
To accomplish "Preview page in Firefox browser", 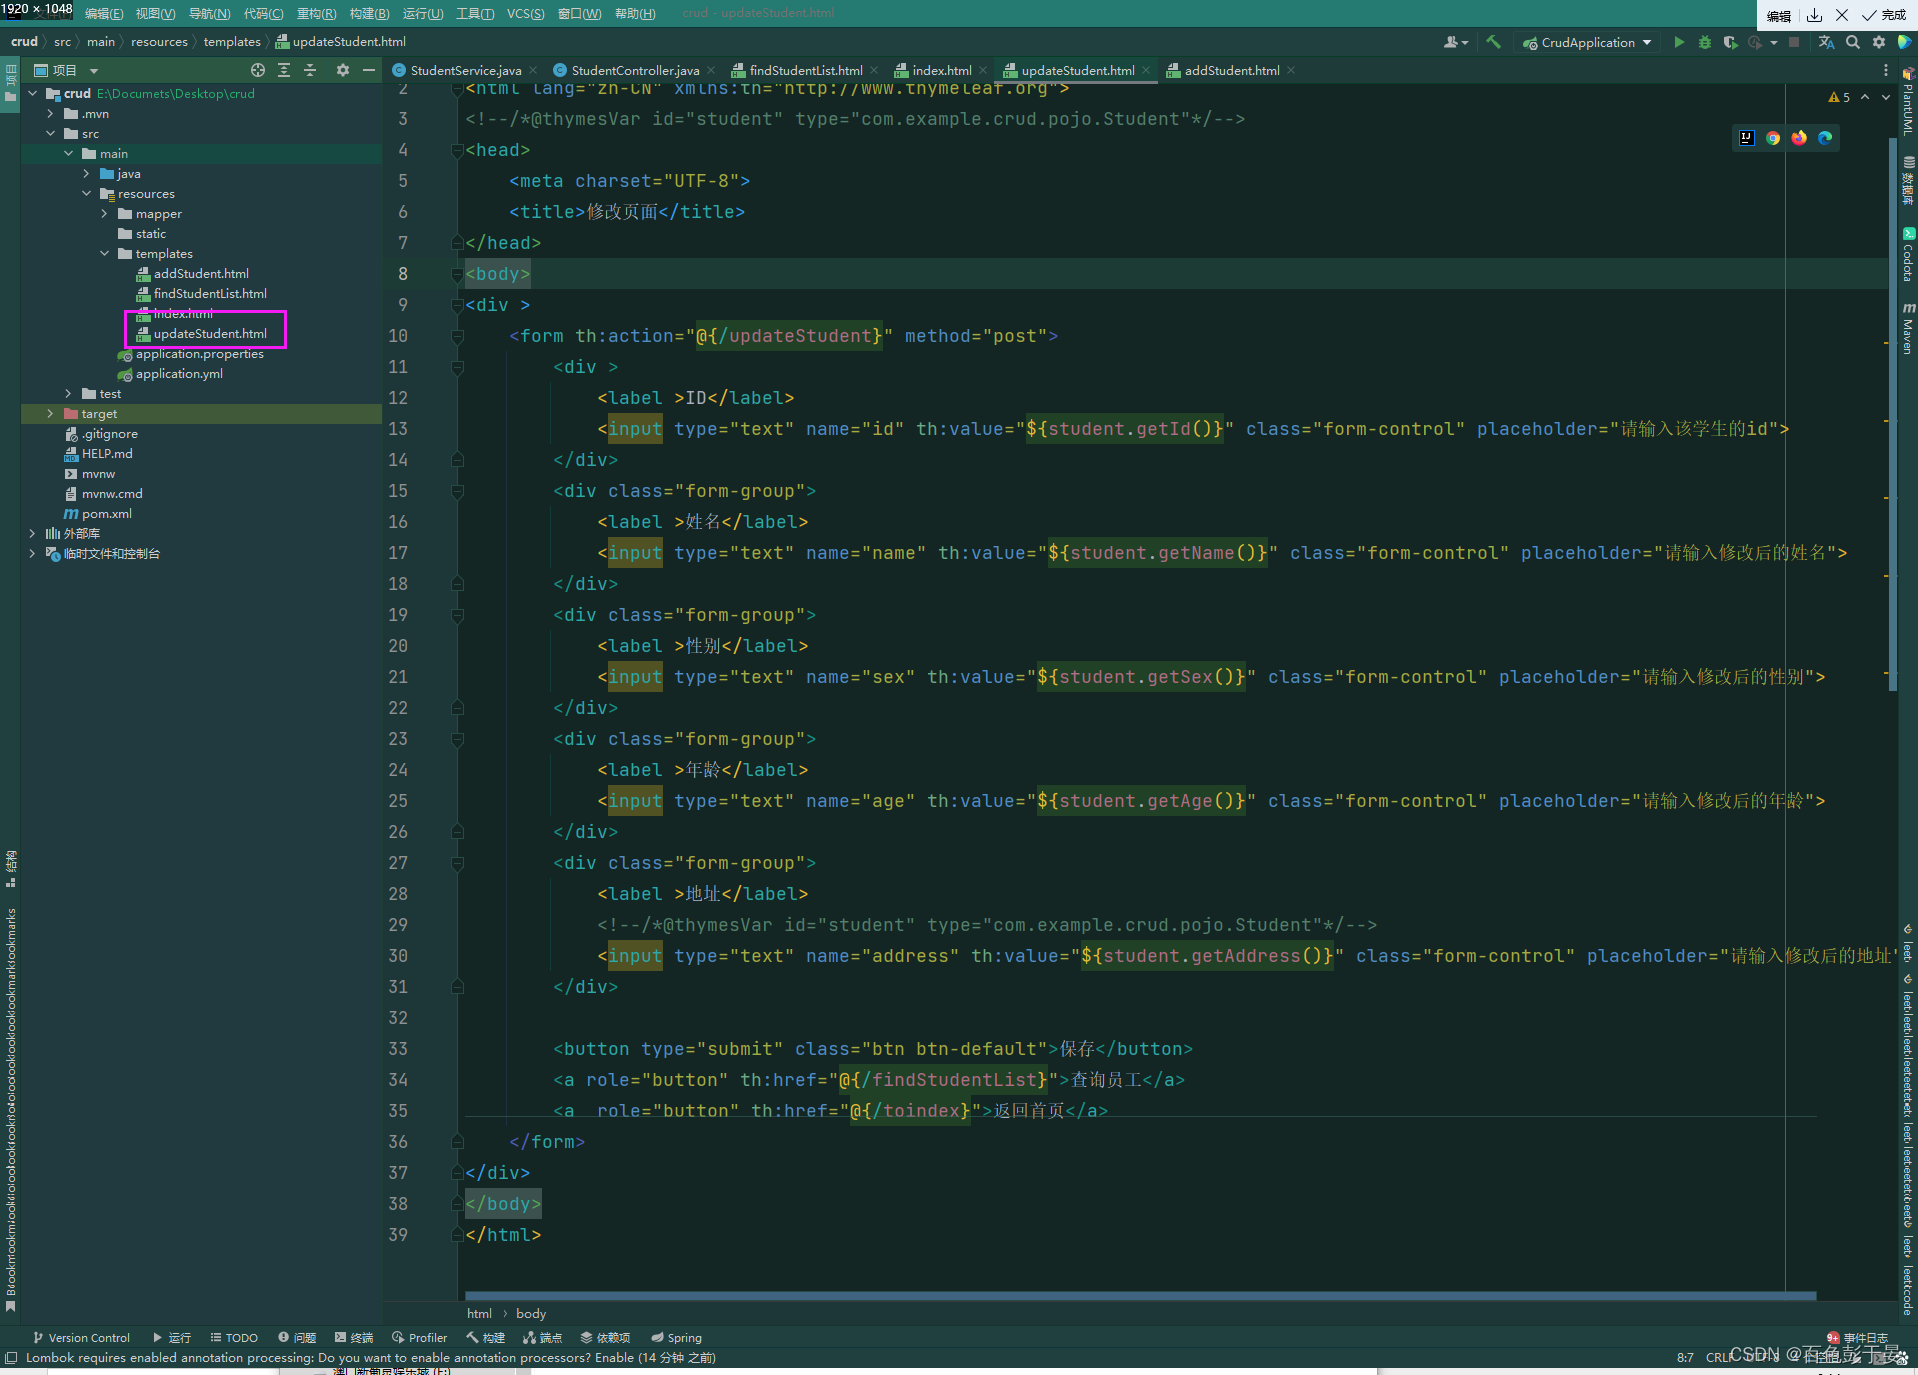I will tap(1799, 138).
